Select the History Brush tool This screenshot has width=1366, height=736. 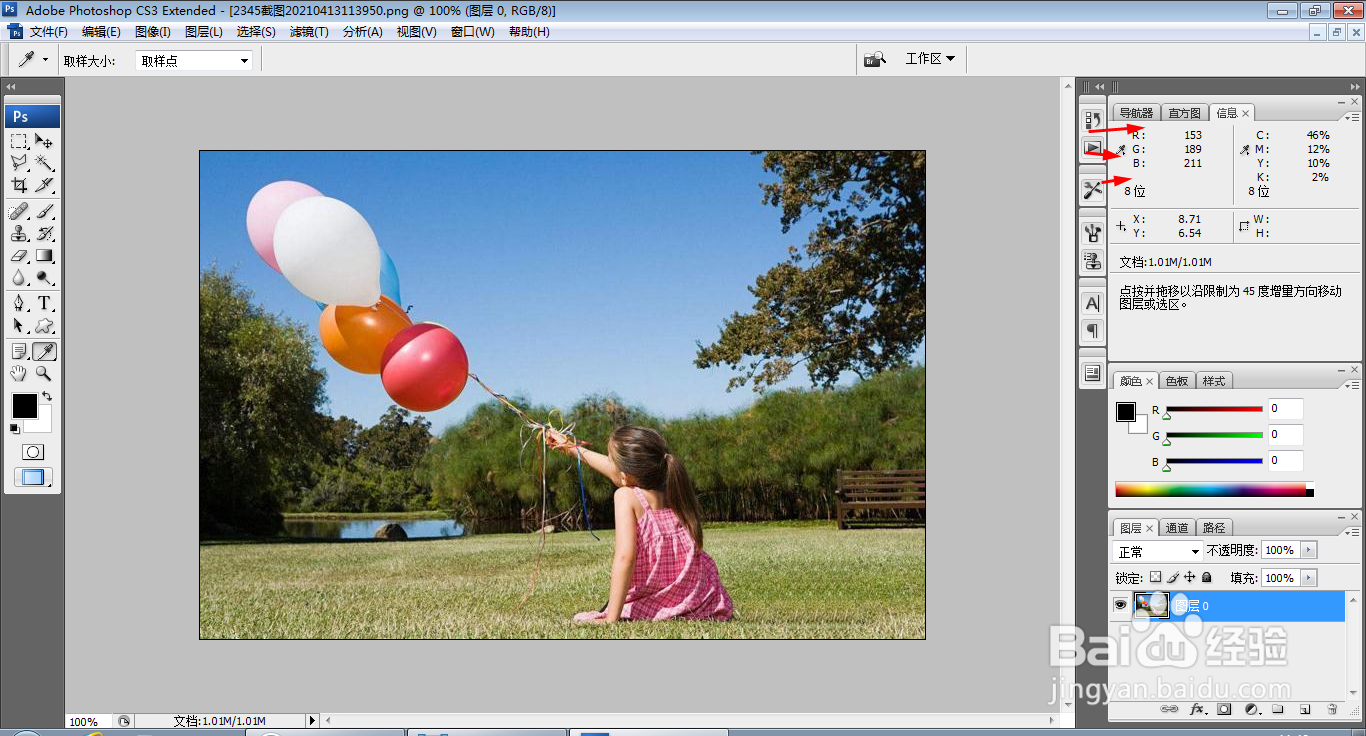point(44,233)
